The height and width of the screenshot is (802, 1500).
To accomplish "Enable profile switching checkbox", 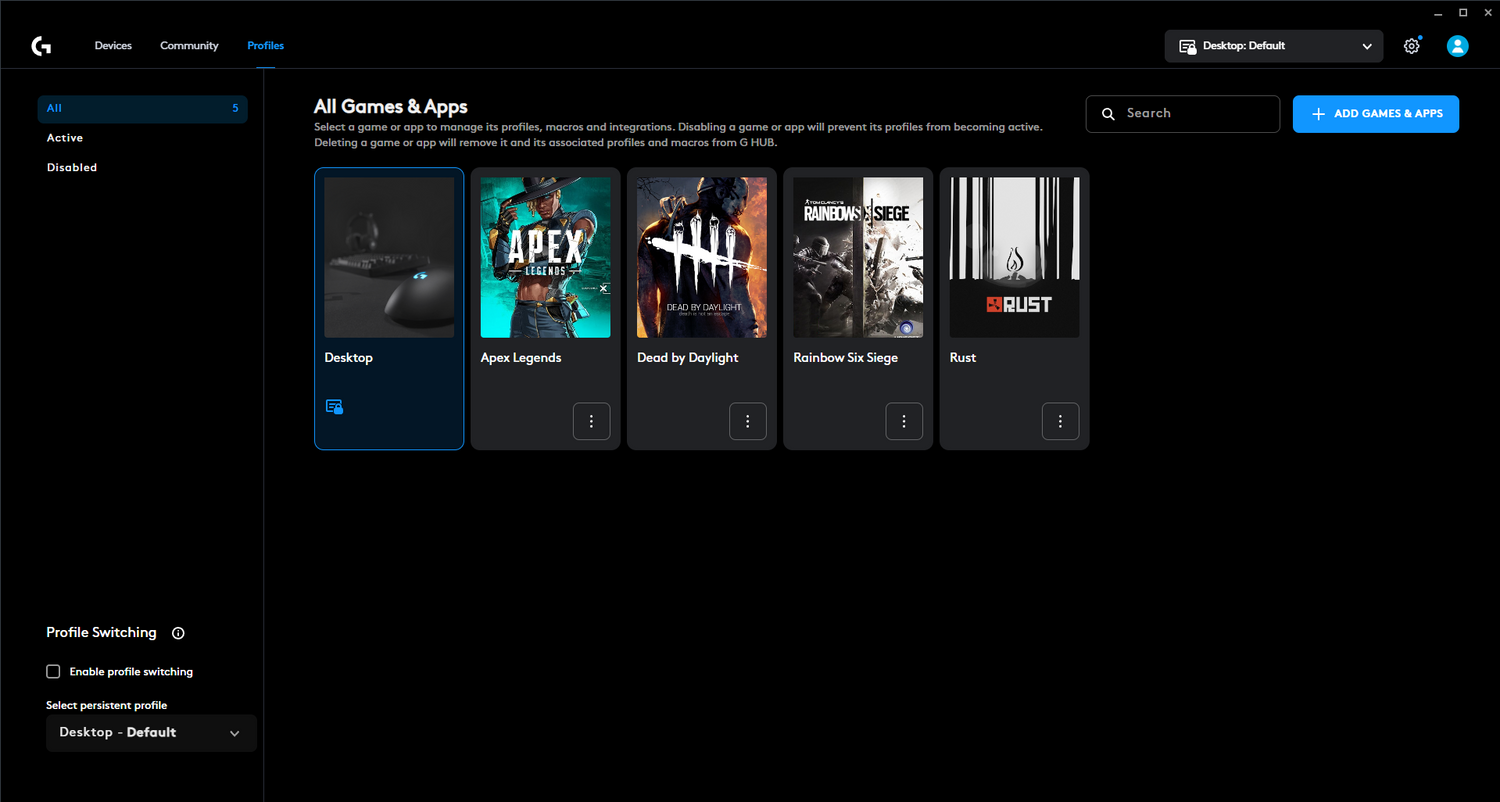I will pyautogui.click(x=54, y=672).
